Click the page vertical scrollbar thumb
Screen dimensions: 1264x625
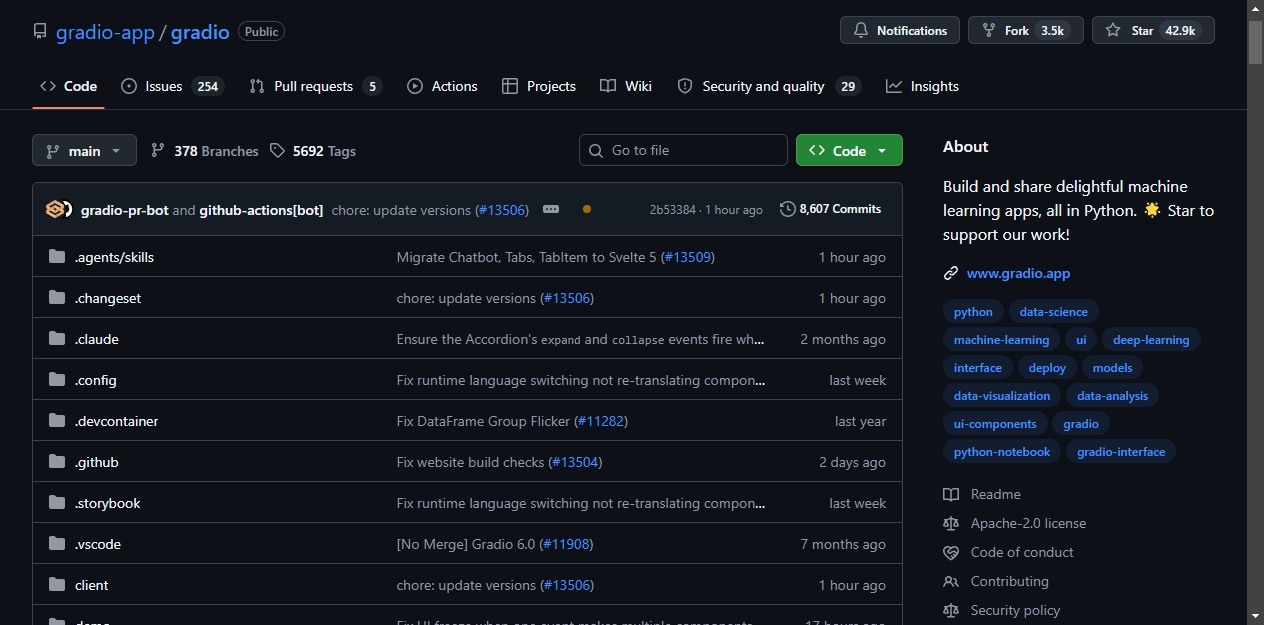point(1255,42)
